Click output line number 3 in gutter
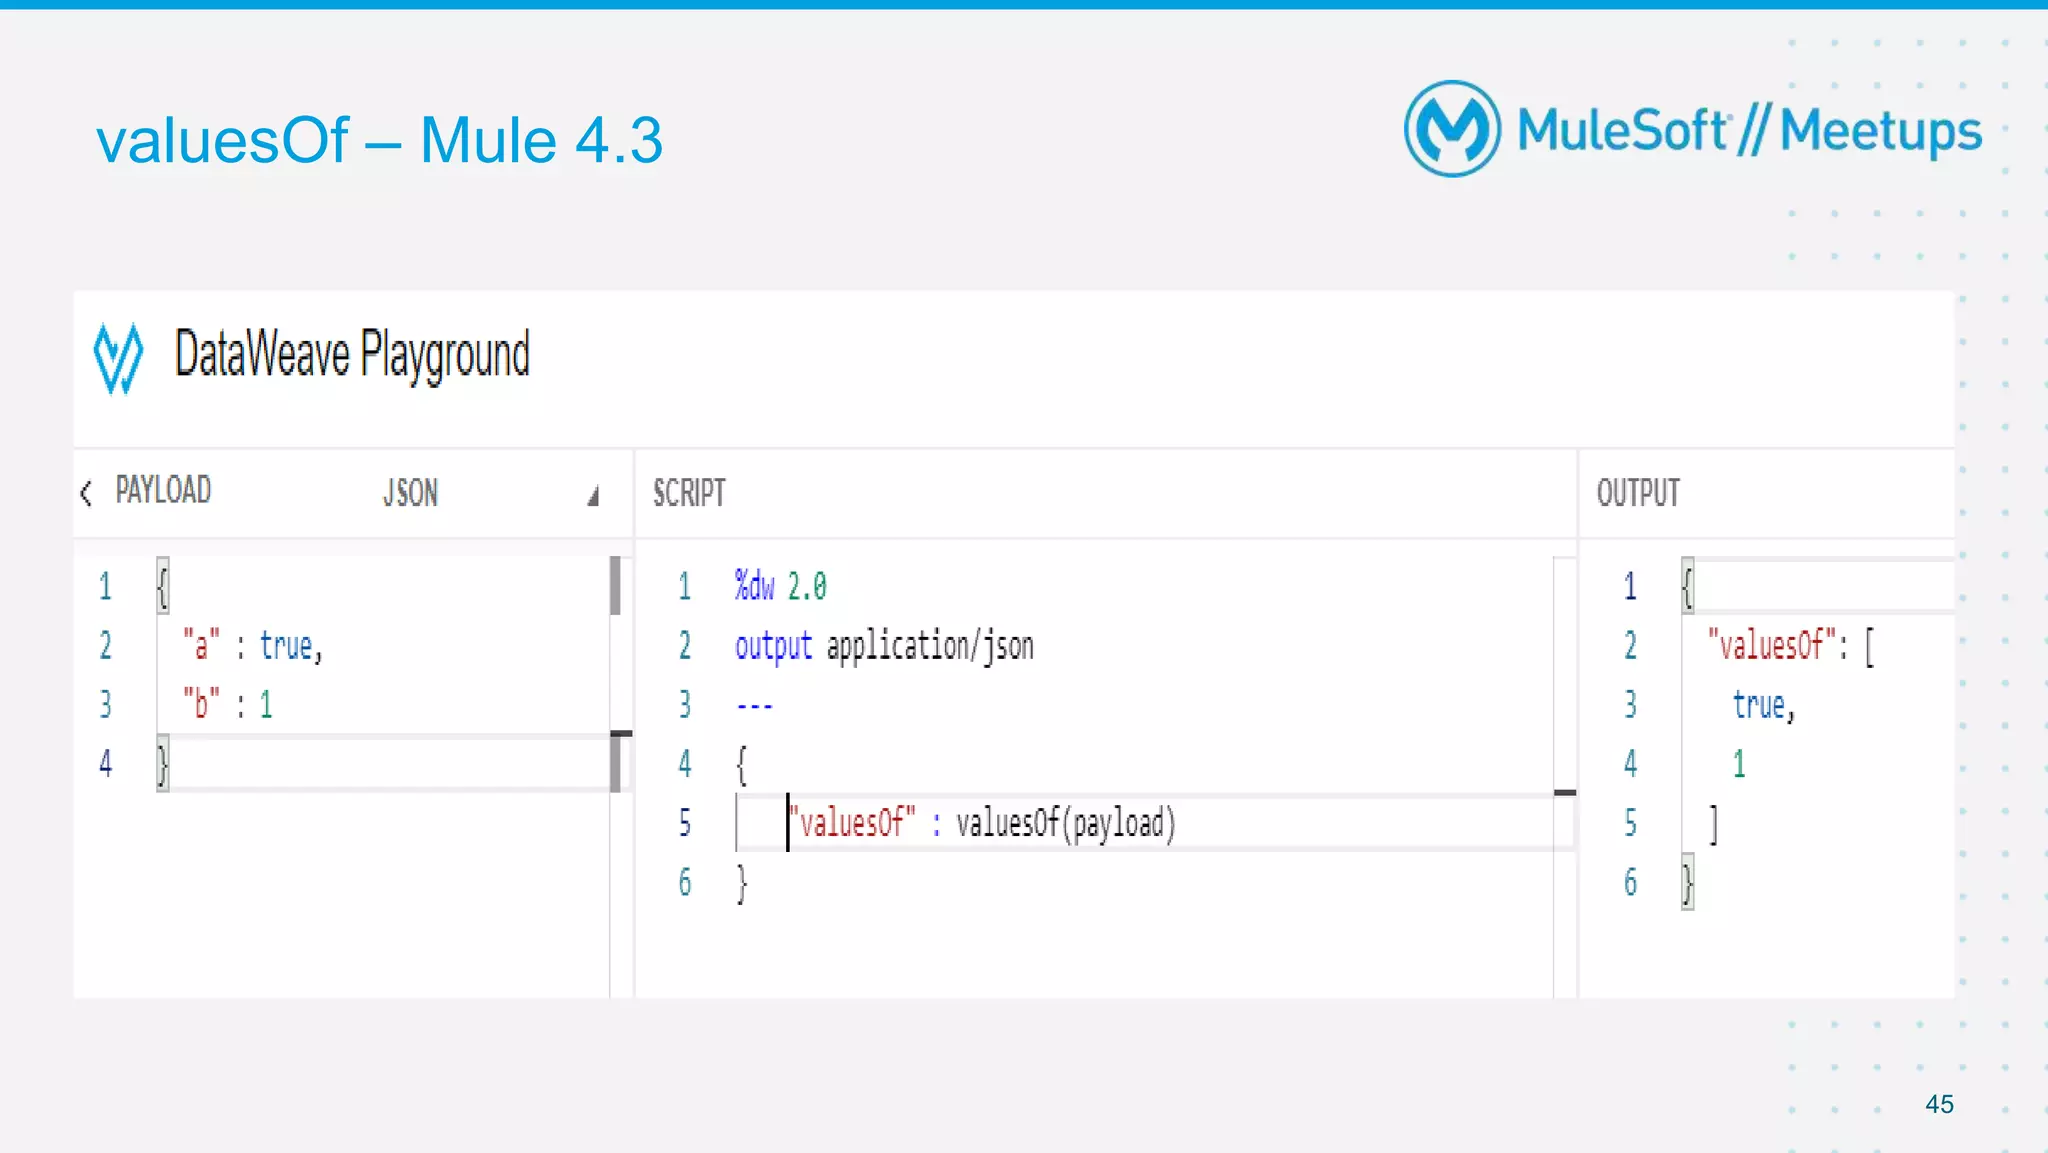This screenshot has width=2048, height=1153. (1631, 705)
